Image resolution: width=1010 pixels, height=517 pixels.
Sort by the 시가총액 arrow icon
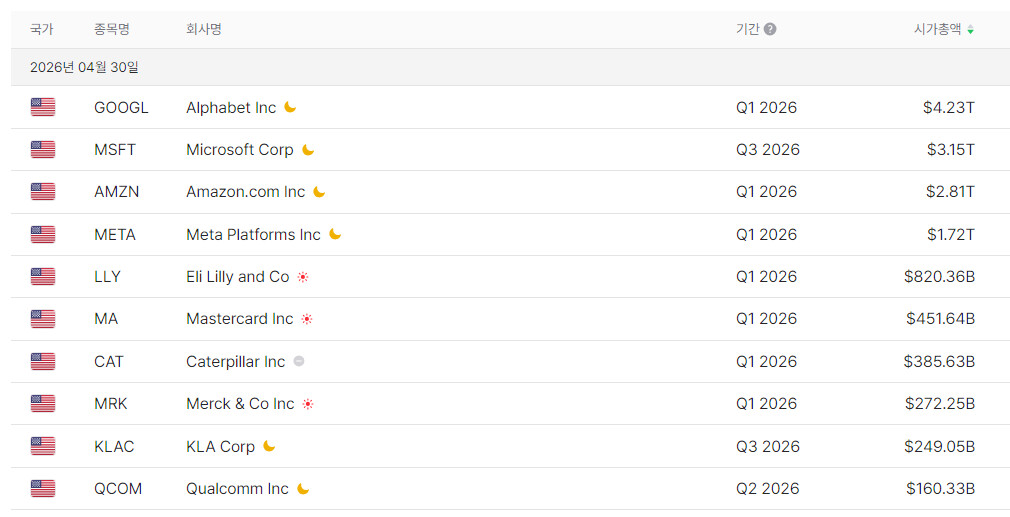pos(970,30)
